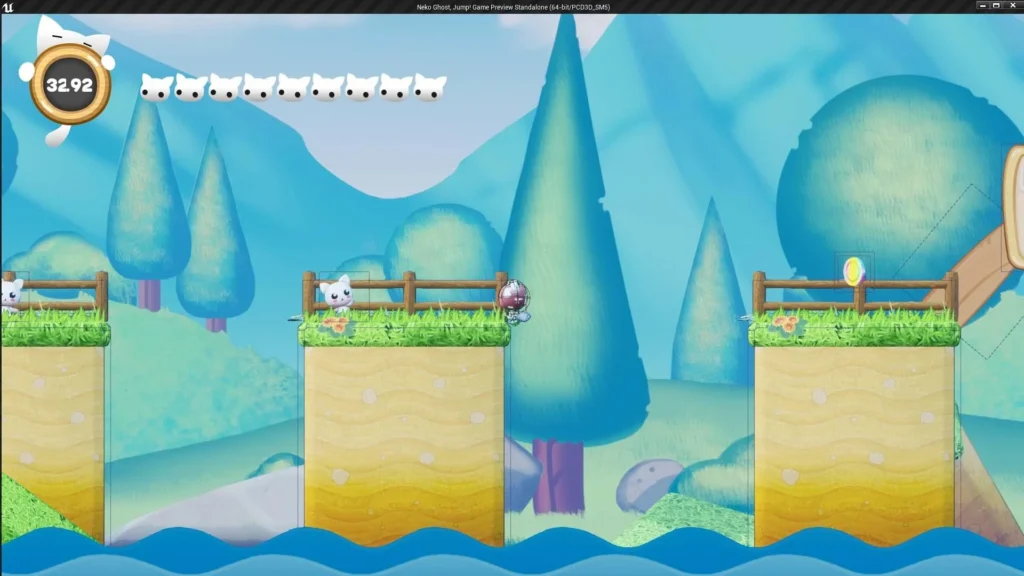The image size is (1024, 576).
Task: Click the white cat on the left platform
Action: [11, 294]
